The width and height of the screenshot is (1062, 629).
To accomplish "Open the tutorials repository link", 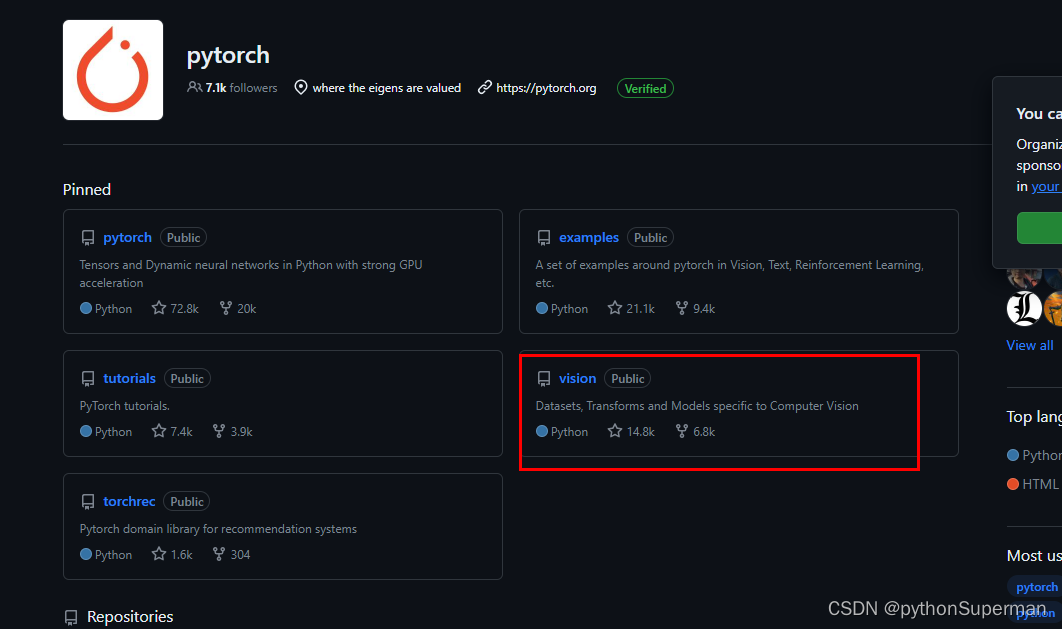I will point(129,378).
